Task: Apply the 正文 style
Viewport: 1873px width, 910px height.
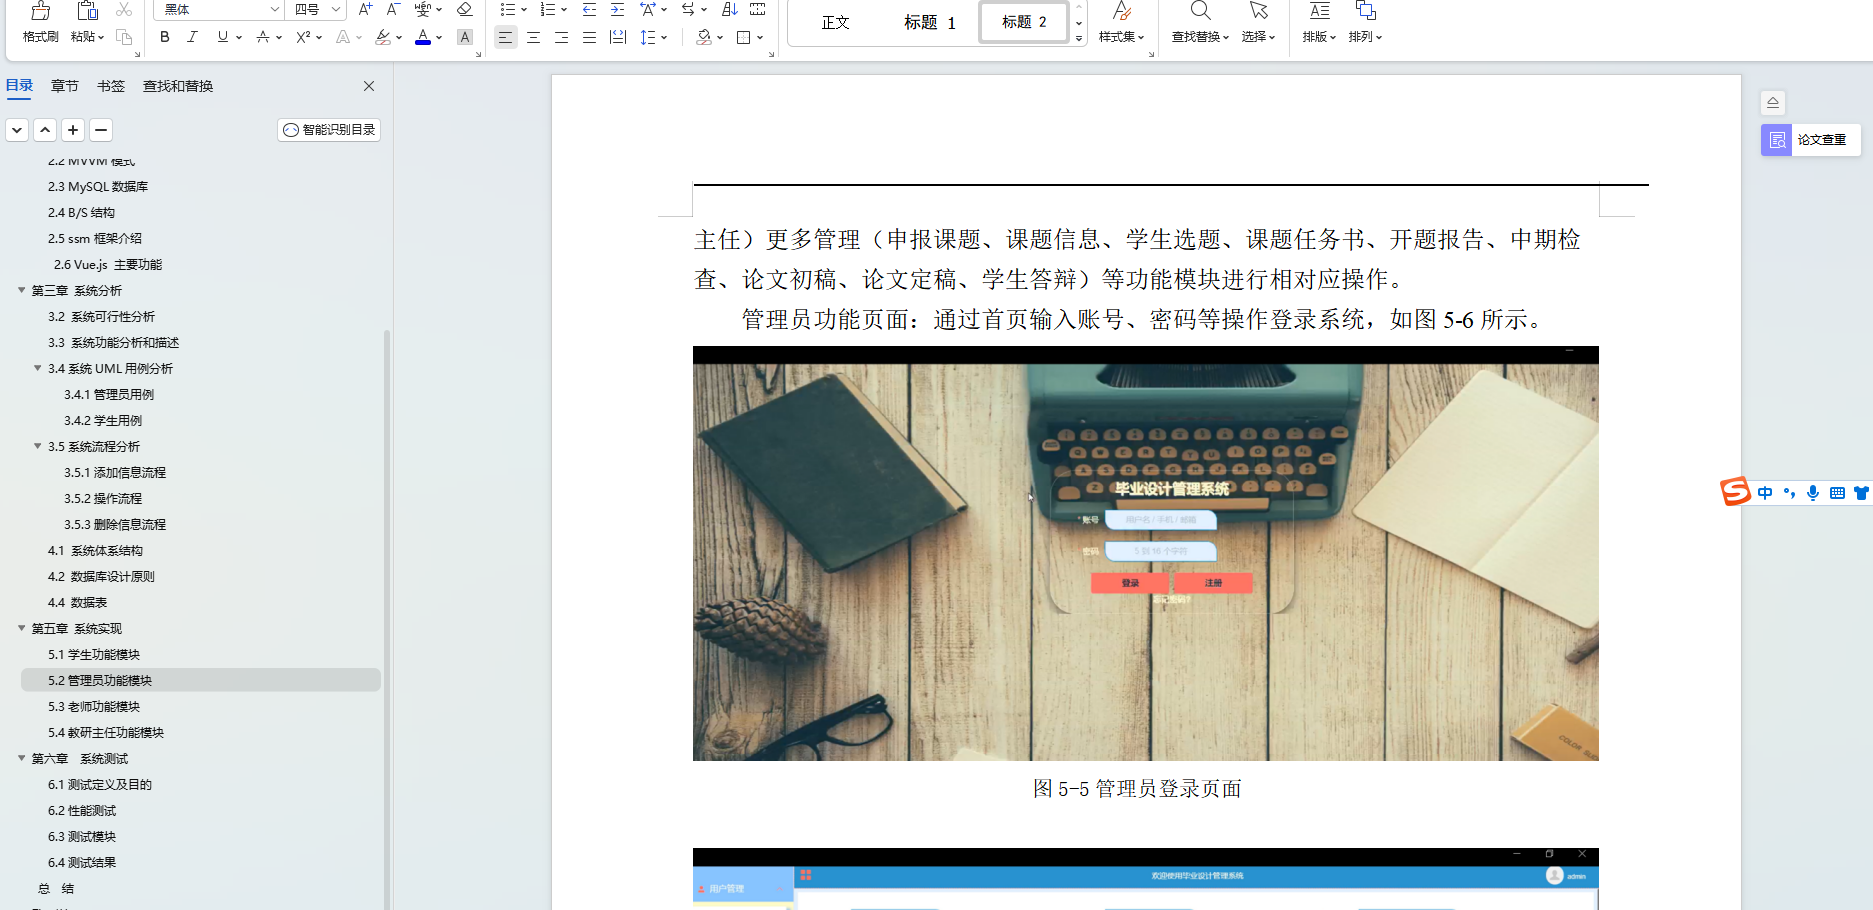Action: click(x=835, y=22)
